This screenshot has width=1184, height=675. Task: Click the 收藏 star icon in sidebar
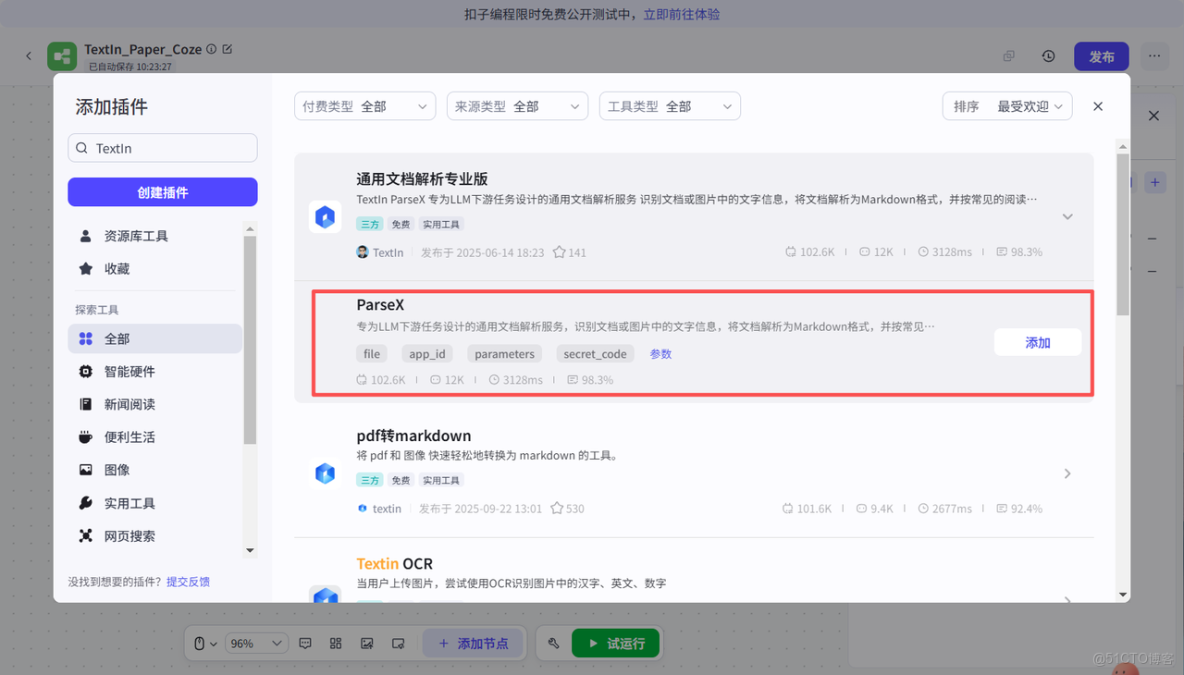pyautogui.click(x=84, y=268)
